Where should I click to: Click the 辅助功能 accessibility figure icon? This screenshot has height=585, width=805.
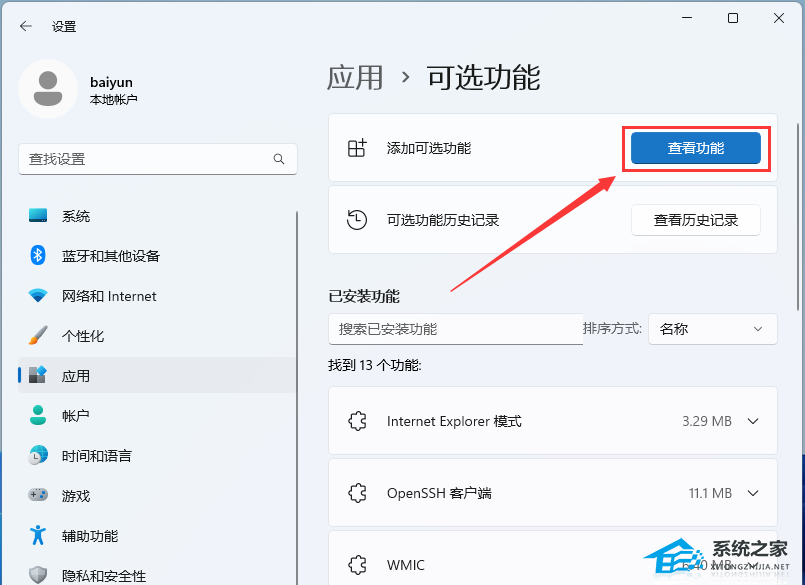coord(38,536)
